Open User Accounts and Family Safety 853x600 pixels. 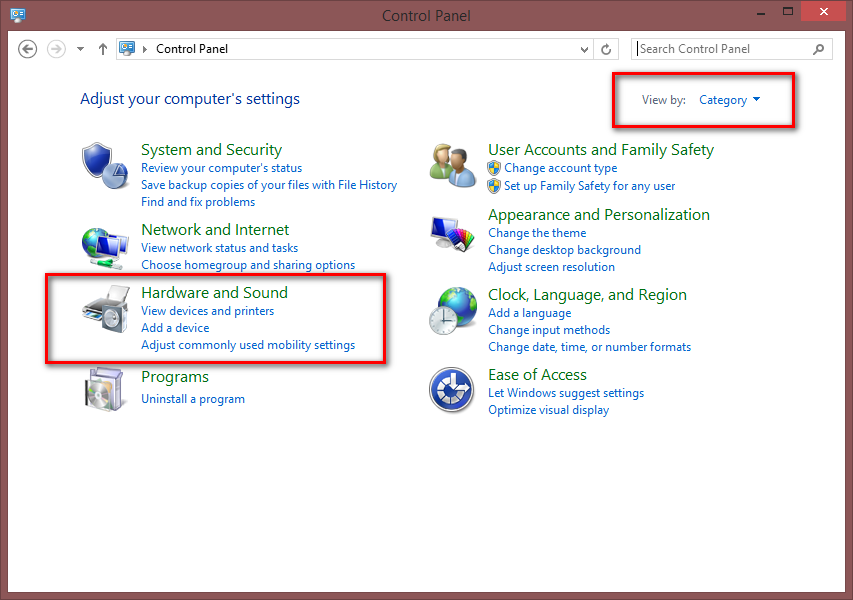pos(601,150)
